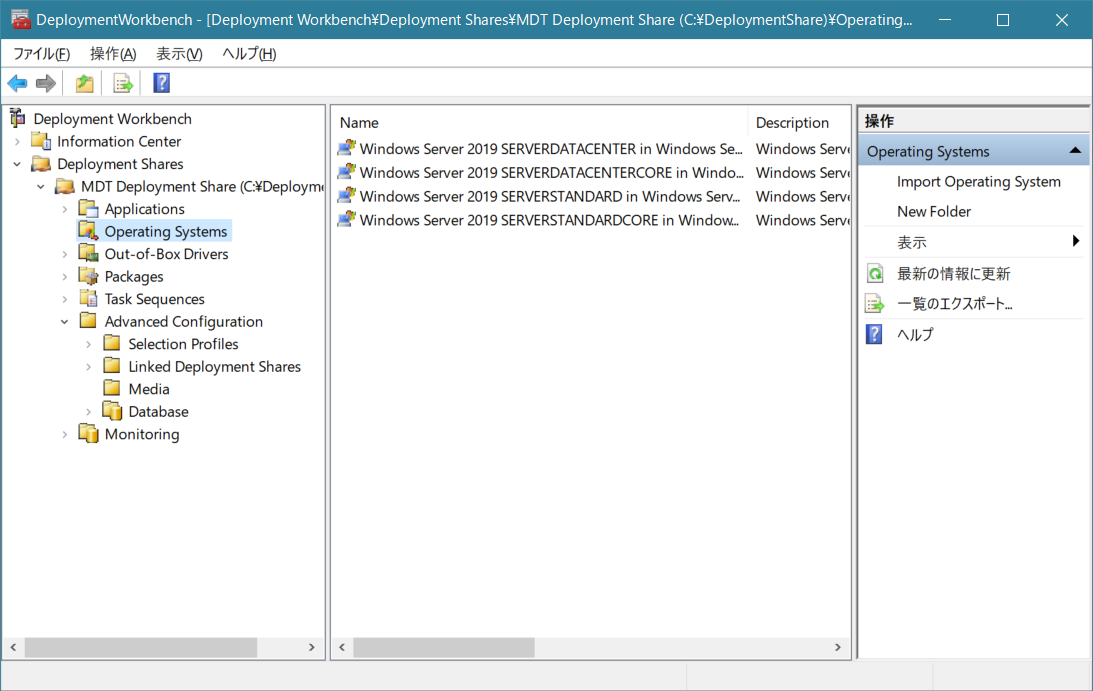The width and height of the screenshot is (1093, 691).
Task: Click the SERVERSTANDARDCORE row's OS icon
Action: click(346, 219)
